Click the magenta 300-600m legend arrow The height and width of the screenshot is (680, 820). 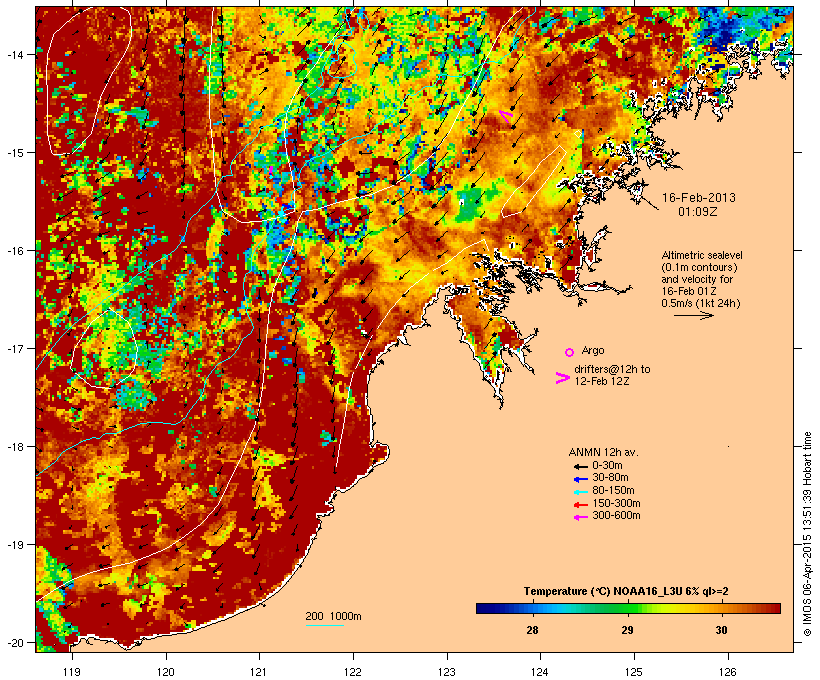(580, 517)
